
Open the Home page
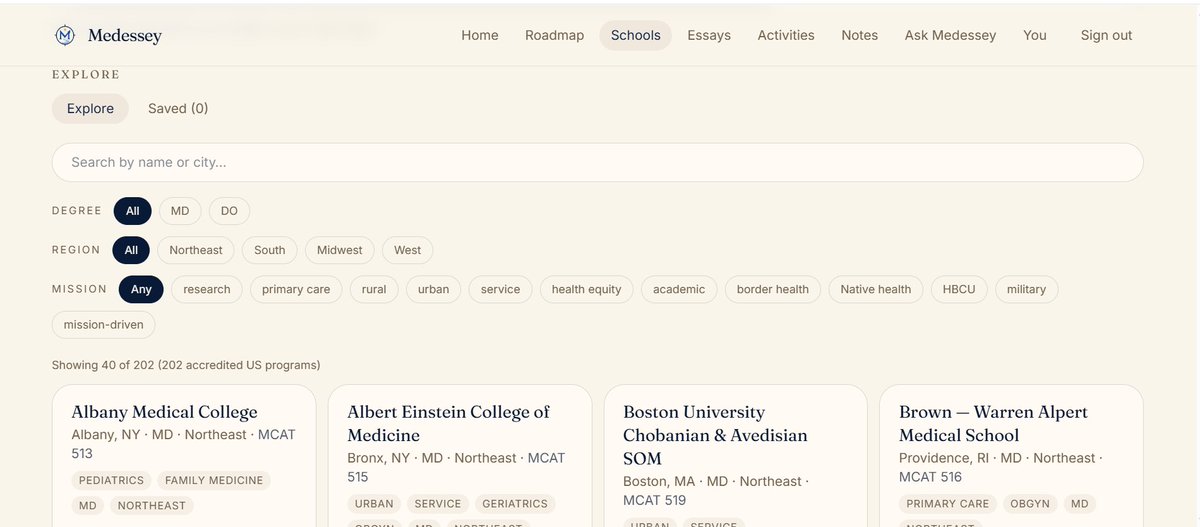click(480, 35)
